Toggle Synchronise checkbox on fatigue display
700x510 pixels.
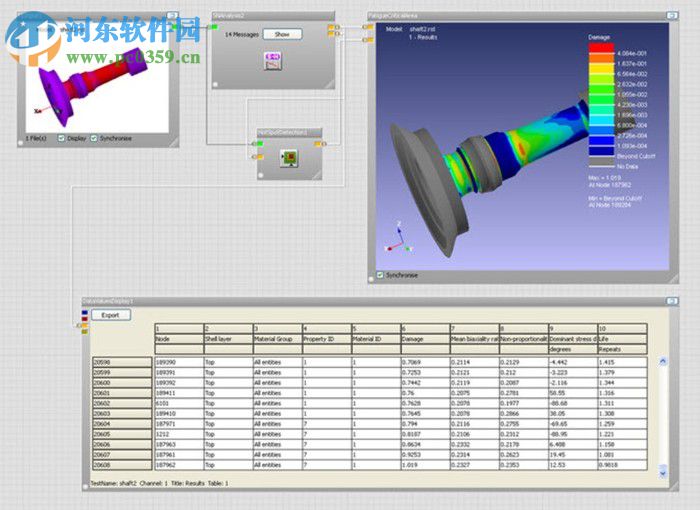tap(380, 275)
